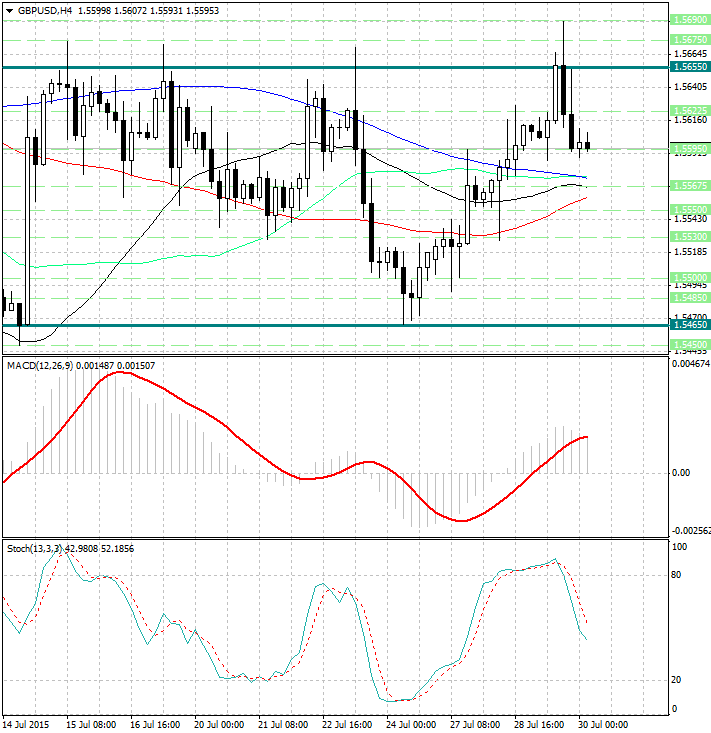Select the 1.56900 price level label

click(x=690, y=20)
